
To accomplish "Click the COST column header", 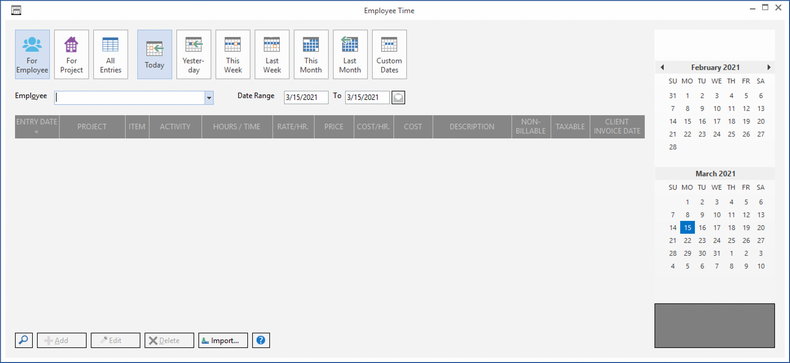I will tap(413, 127).
